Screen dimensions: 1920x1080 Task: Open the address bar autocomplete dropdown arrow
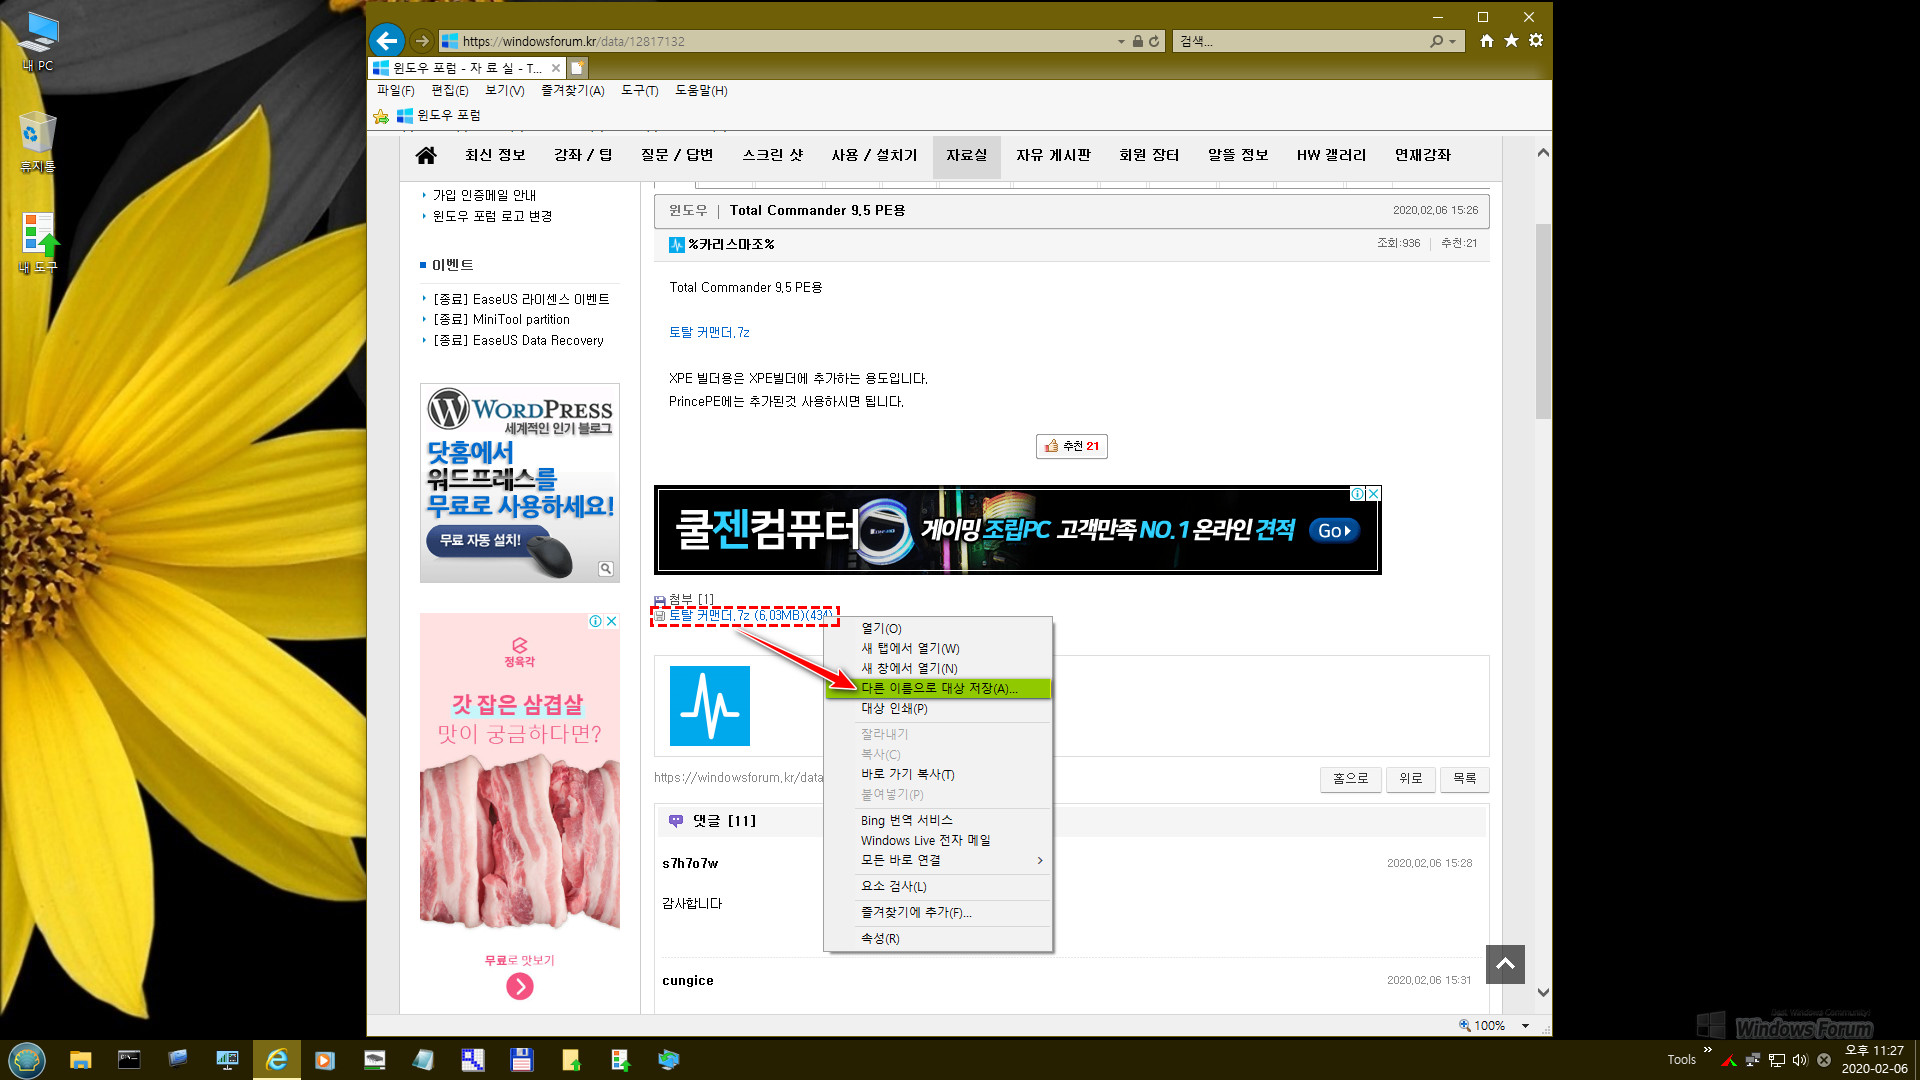pyautogui.click(x=1121, y=41)
